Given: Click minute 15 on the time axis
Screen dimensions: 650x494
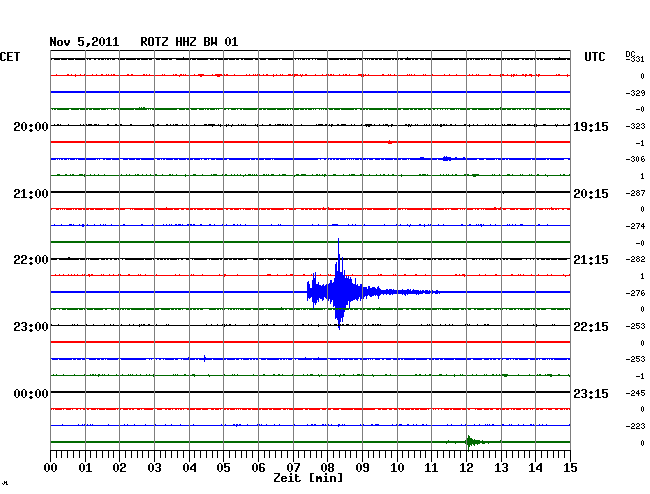Looking at the screenshot, I should coord(570,467).
